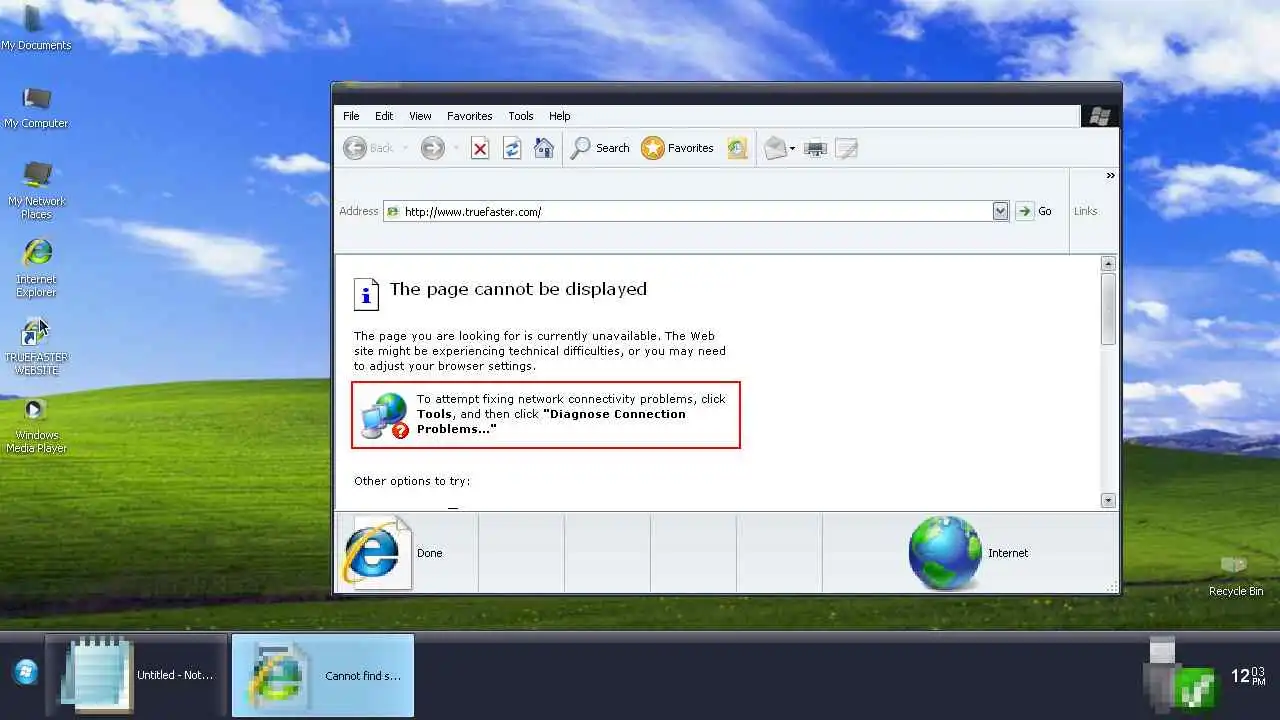Select My Documents desktop icon
This screenshot has width=1280, height=720.
(x=36, y=28)
